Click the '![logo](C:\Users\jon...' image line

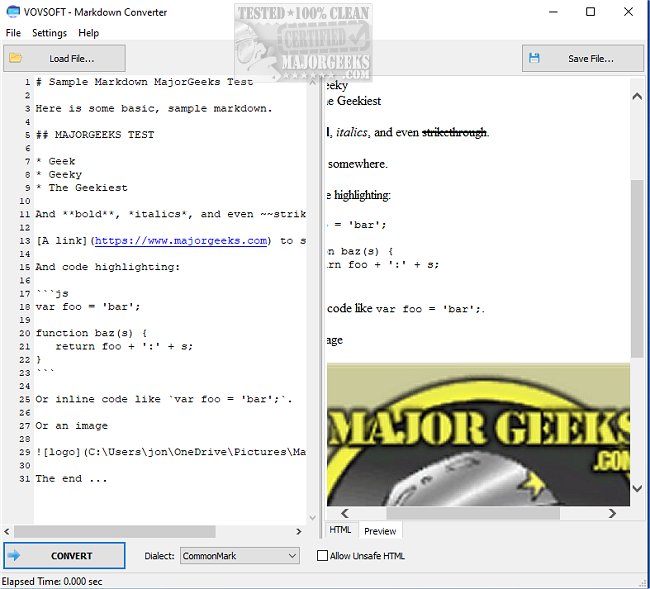171,452
